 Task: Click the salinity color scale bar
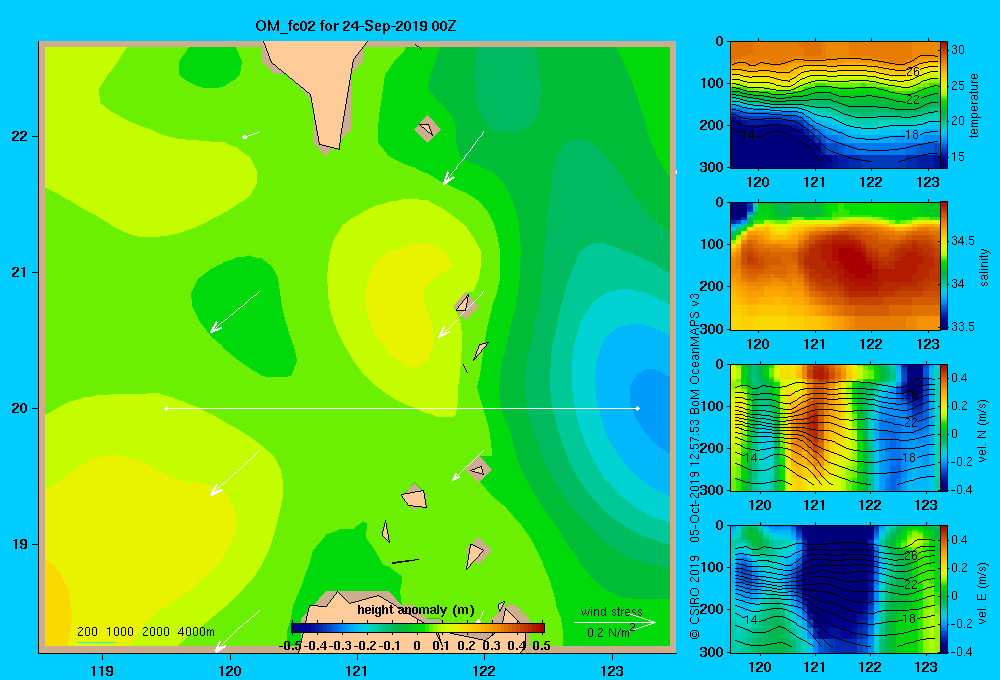(944, 266)
